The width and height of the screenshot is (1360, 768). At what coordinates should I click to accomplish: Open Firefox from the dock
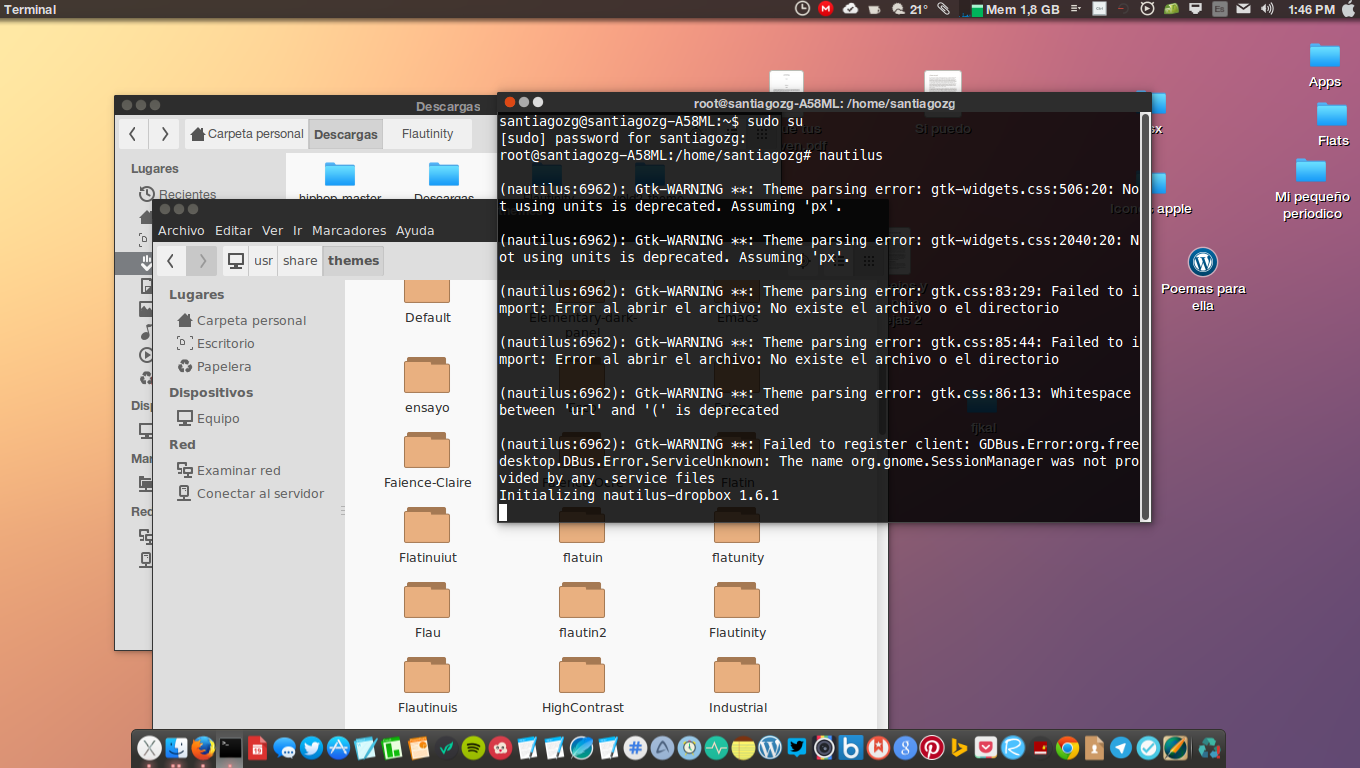[x=203, y=747]
